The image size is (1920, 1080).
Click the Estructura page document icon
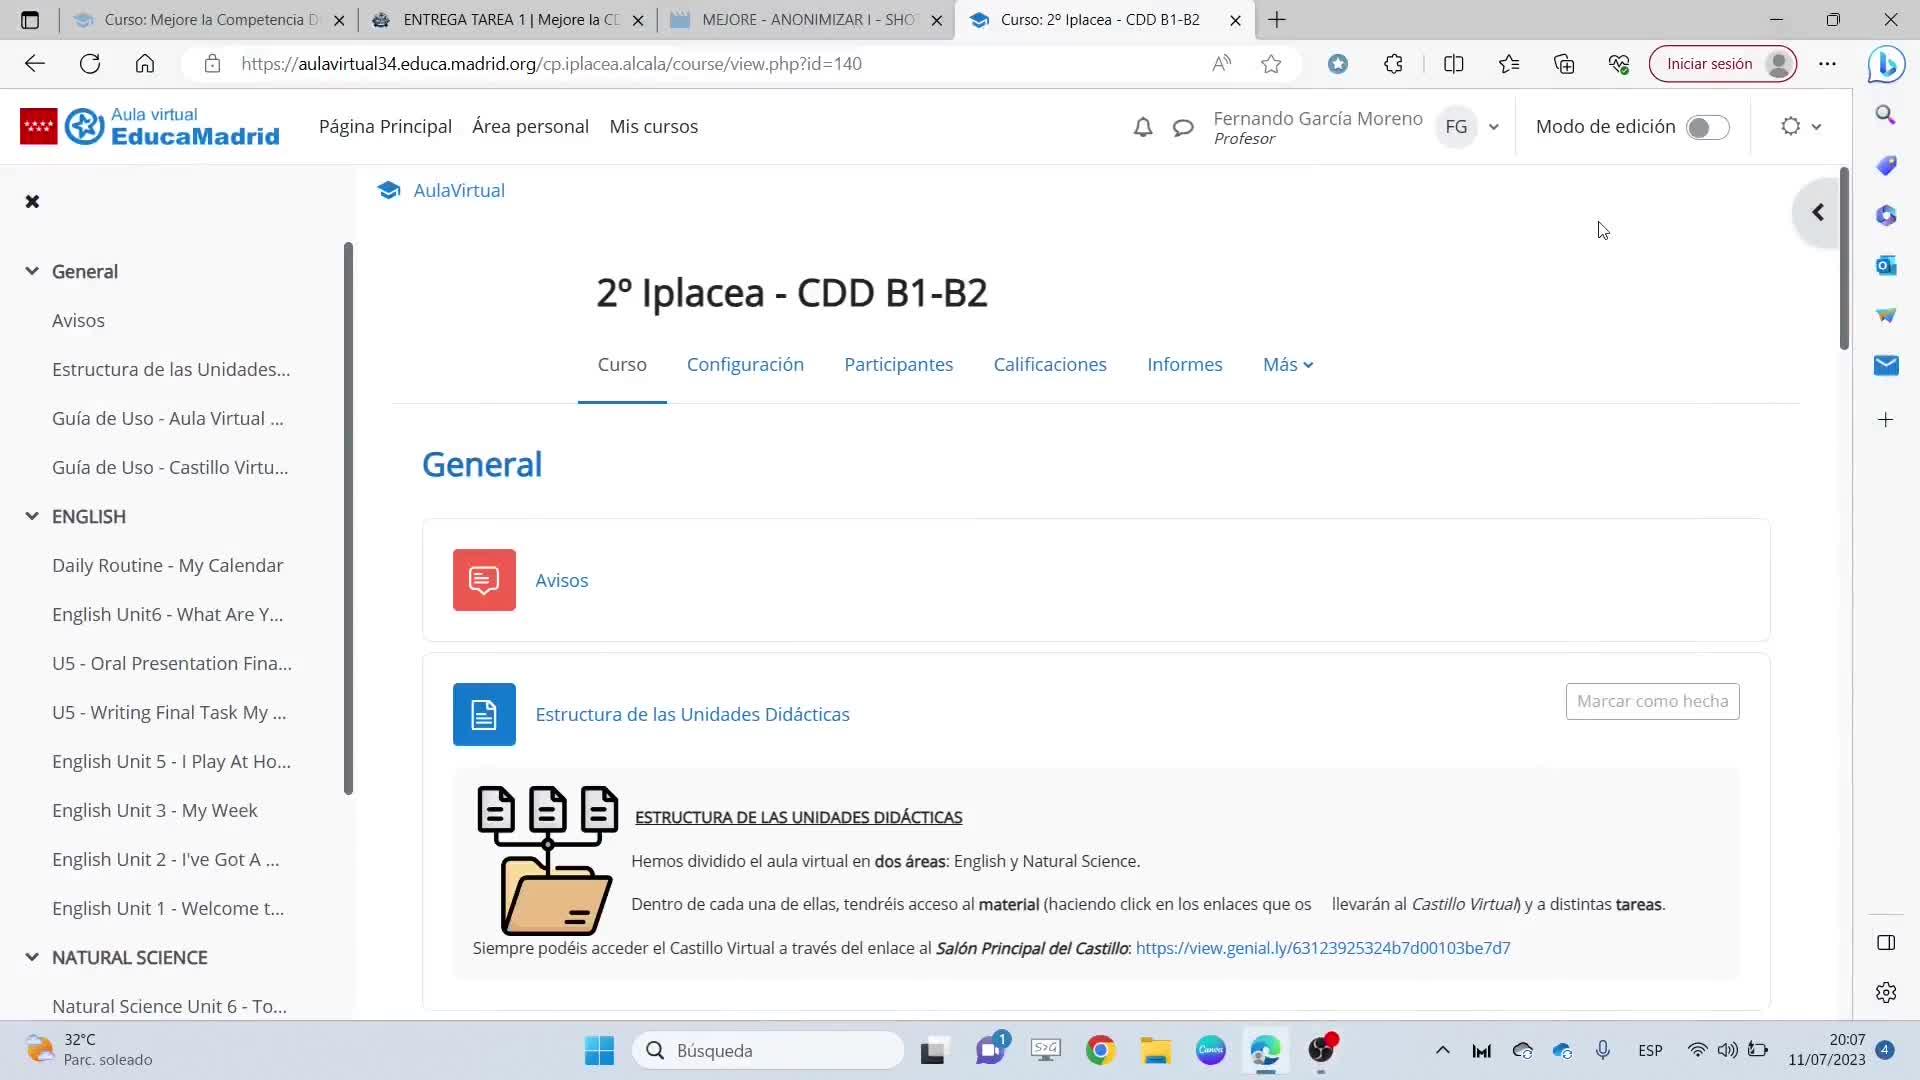484,714
